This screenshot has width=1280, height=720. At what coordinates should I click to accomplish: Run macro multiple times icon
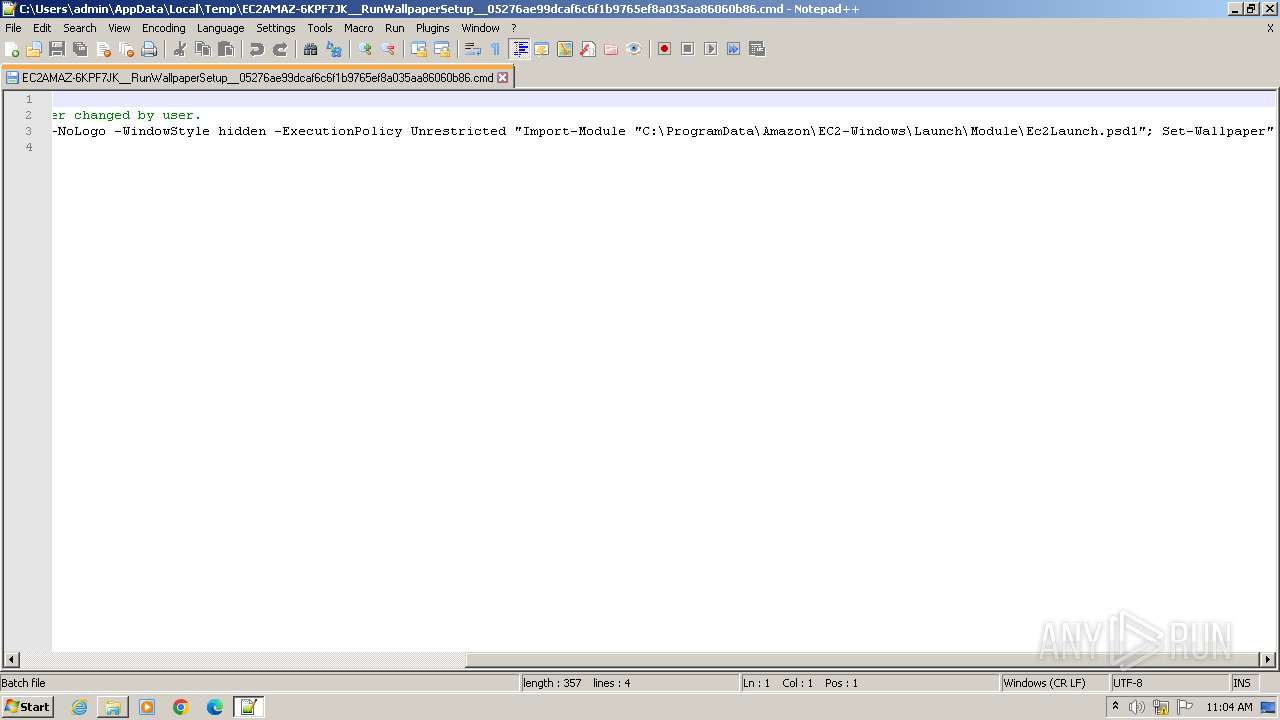coord(733,49)
